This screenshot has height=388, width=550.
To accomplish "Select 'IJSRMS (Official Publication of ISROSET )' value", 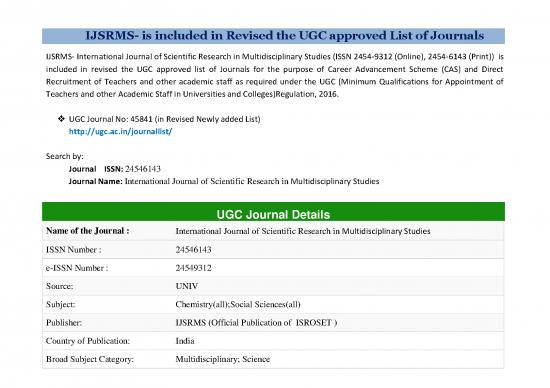I will pyautogui.click(x=256, y=323).
